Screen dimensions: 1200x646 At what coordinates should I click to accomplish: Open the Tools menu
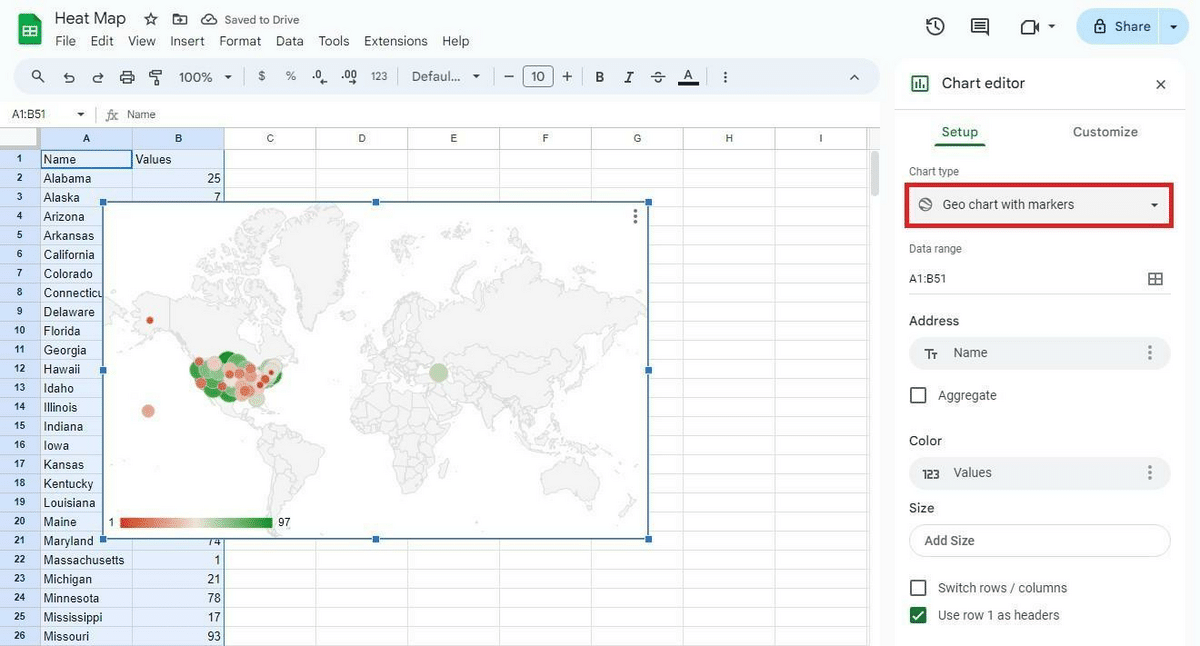334,41
